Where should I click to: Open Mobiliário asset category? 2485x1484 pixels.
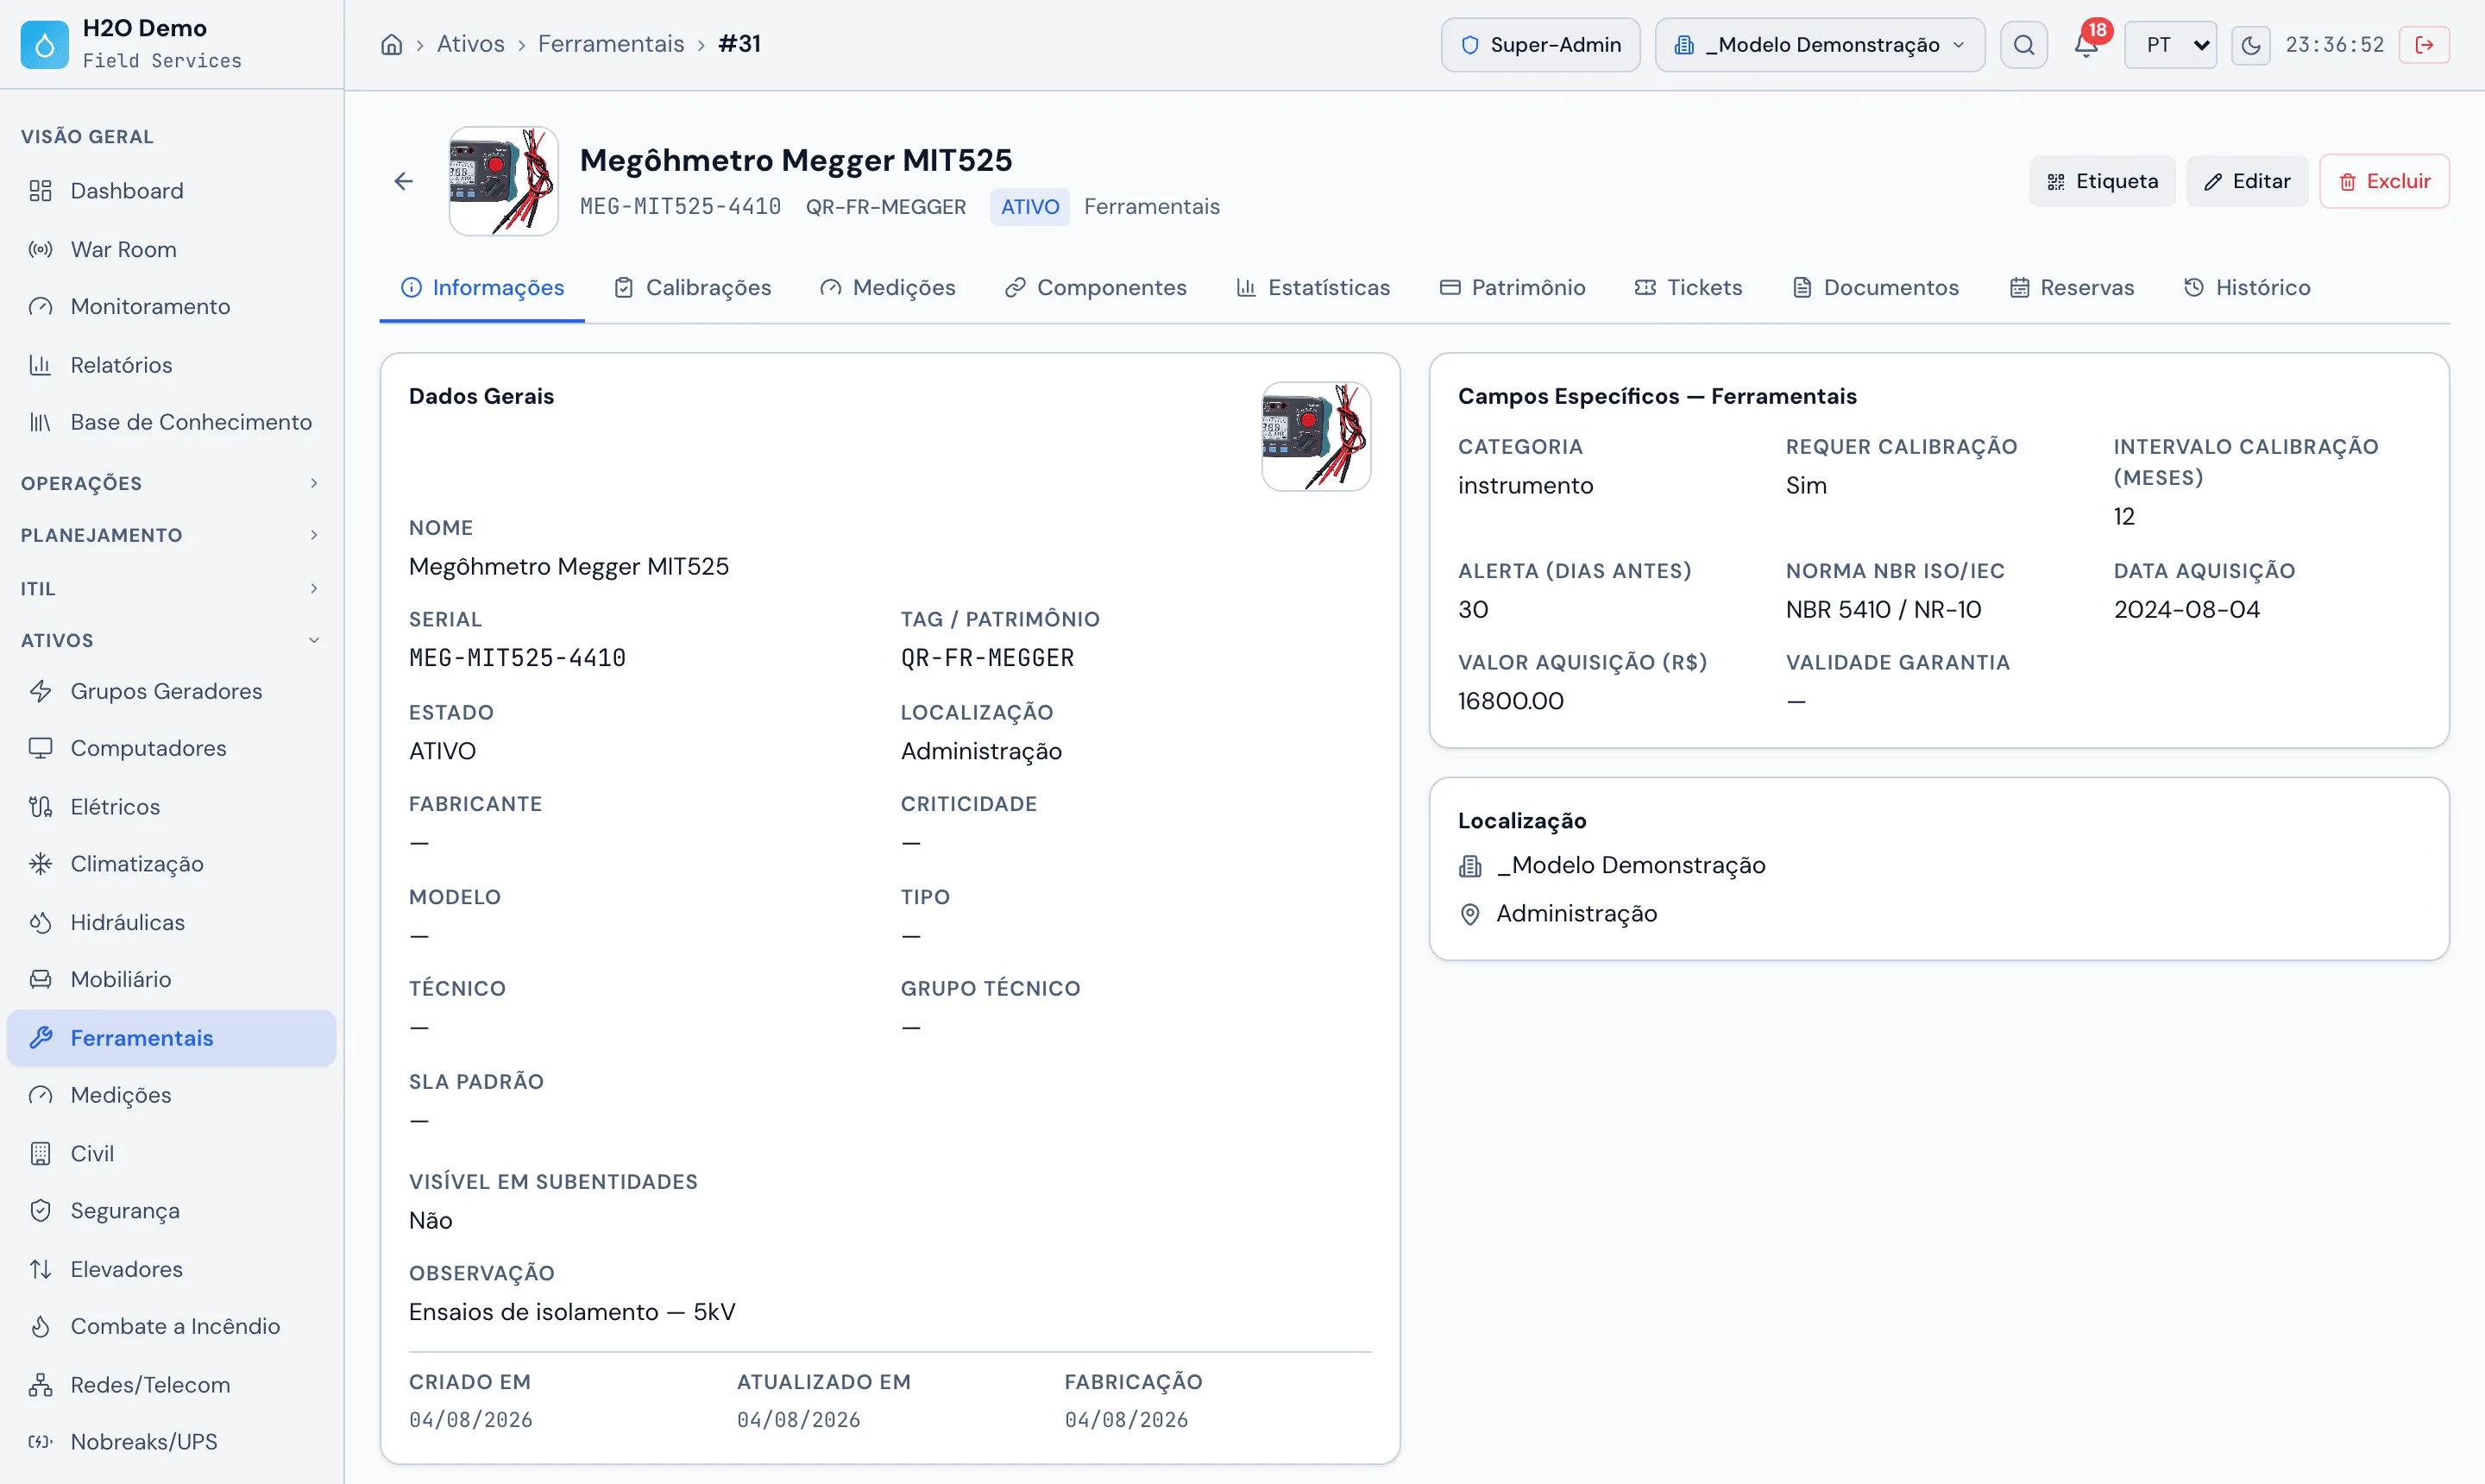[x=171, y=979]
